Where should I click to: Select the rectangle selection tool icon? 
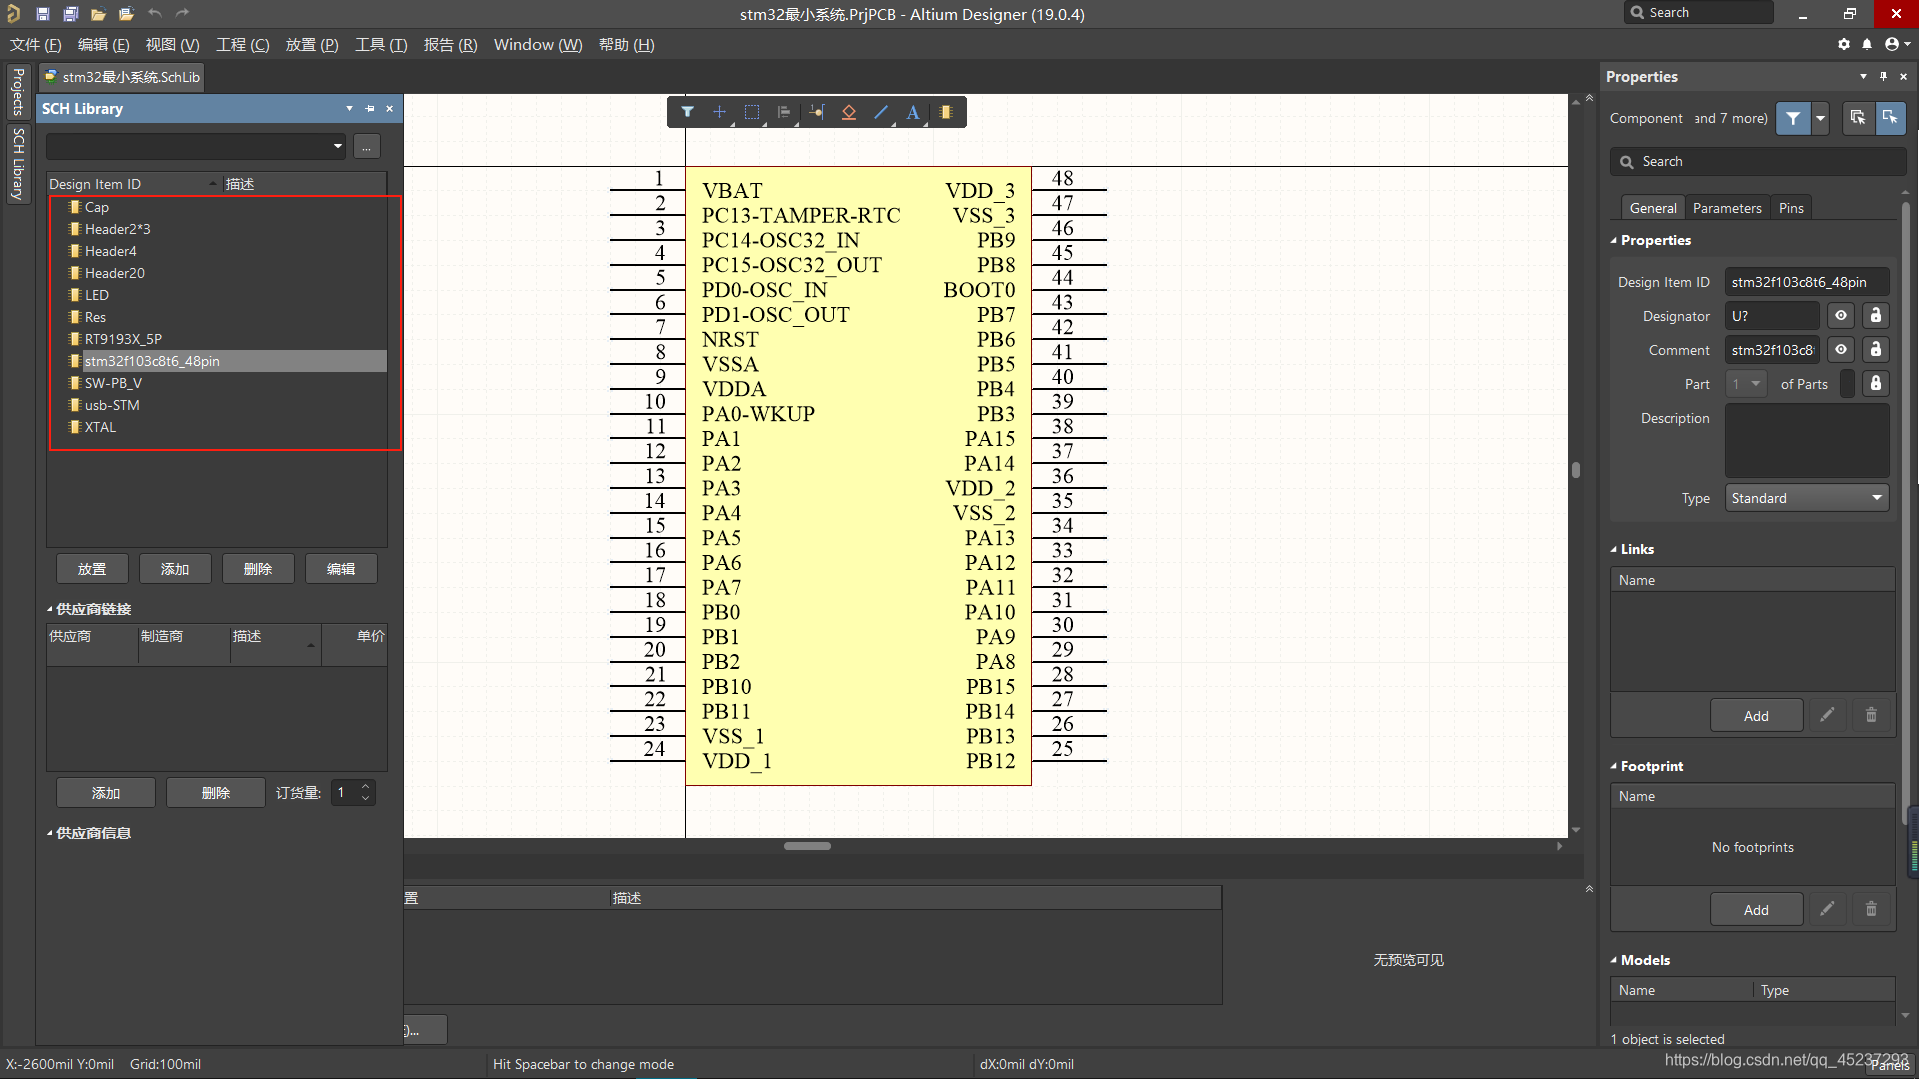752,112
